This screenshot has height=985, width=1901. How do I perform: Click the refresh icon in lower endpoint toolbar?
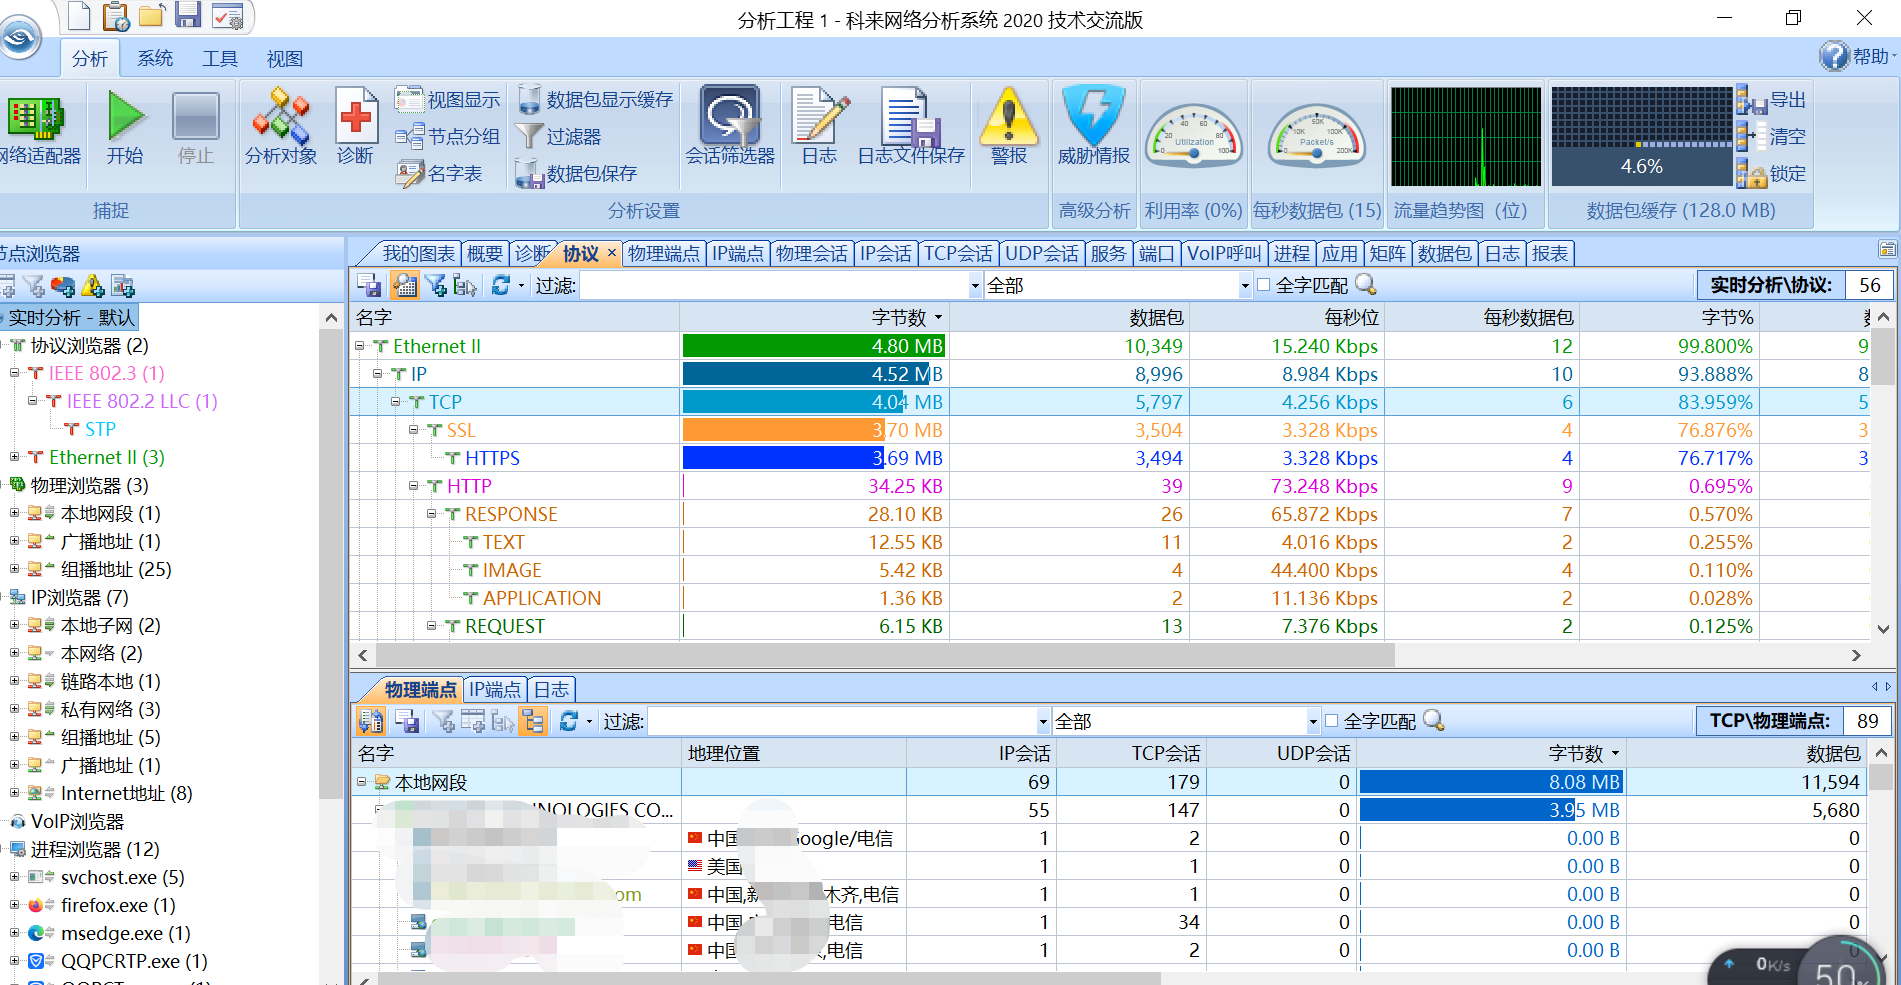569,721
